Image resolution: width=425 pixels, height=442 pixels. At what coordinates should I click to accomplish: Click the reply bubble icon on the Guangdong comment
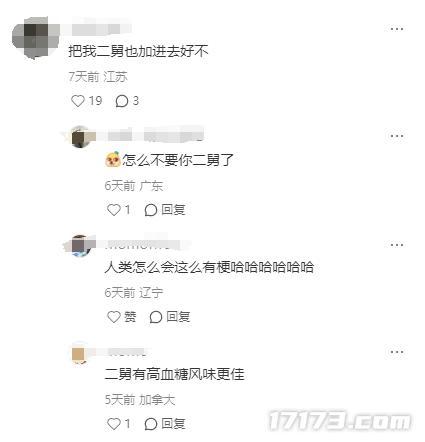(150, 210)
